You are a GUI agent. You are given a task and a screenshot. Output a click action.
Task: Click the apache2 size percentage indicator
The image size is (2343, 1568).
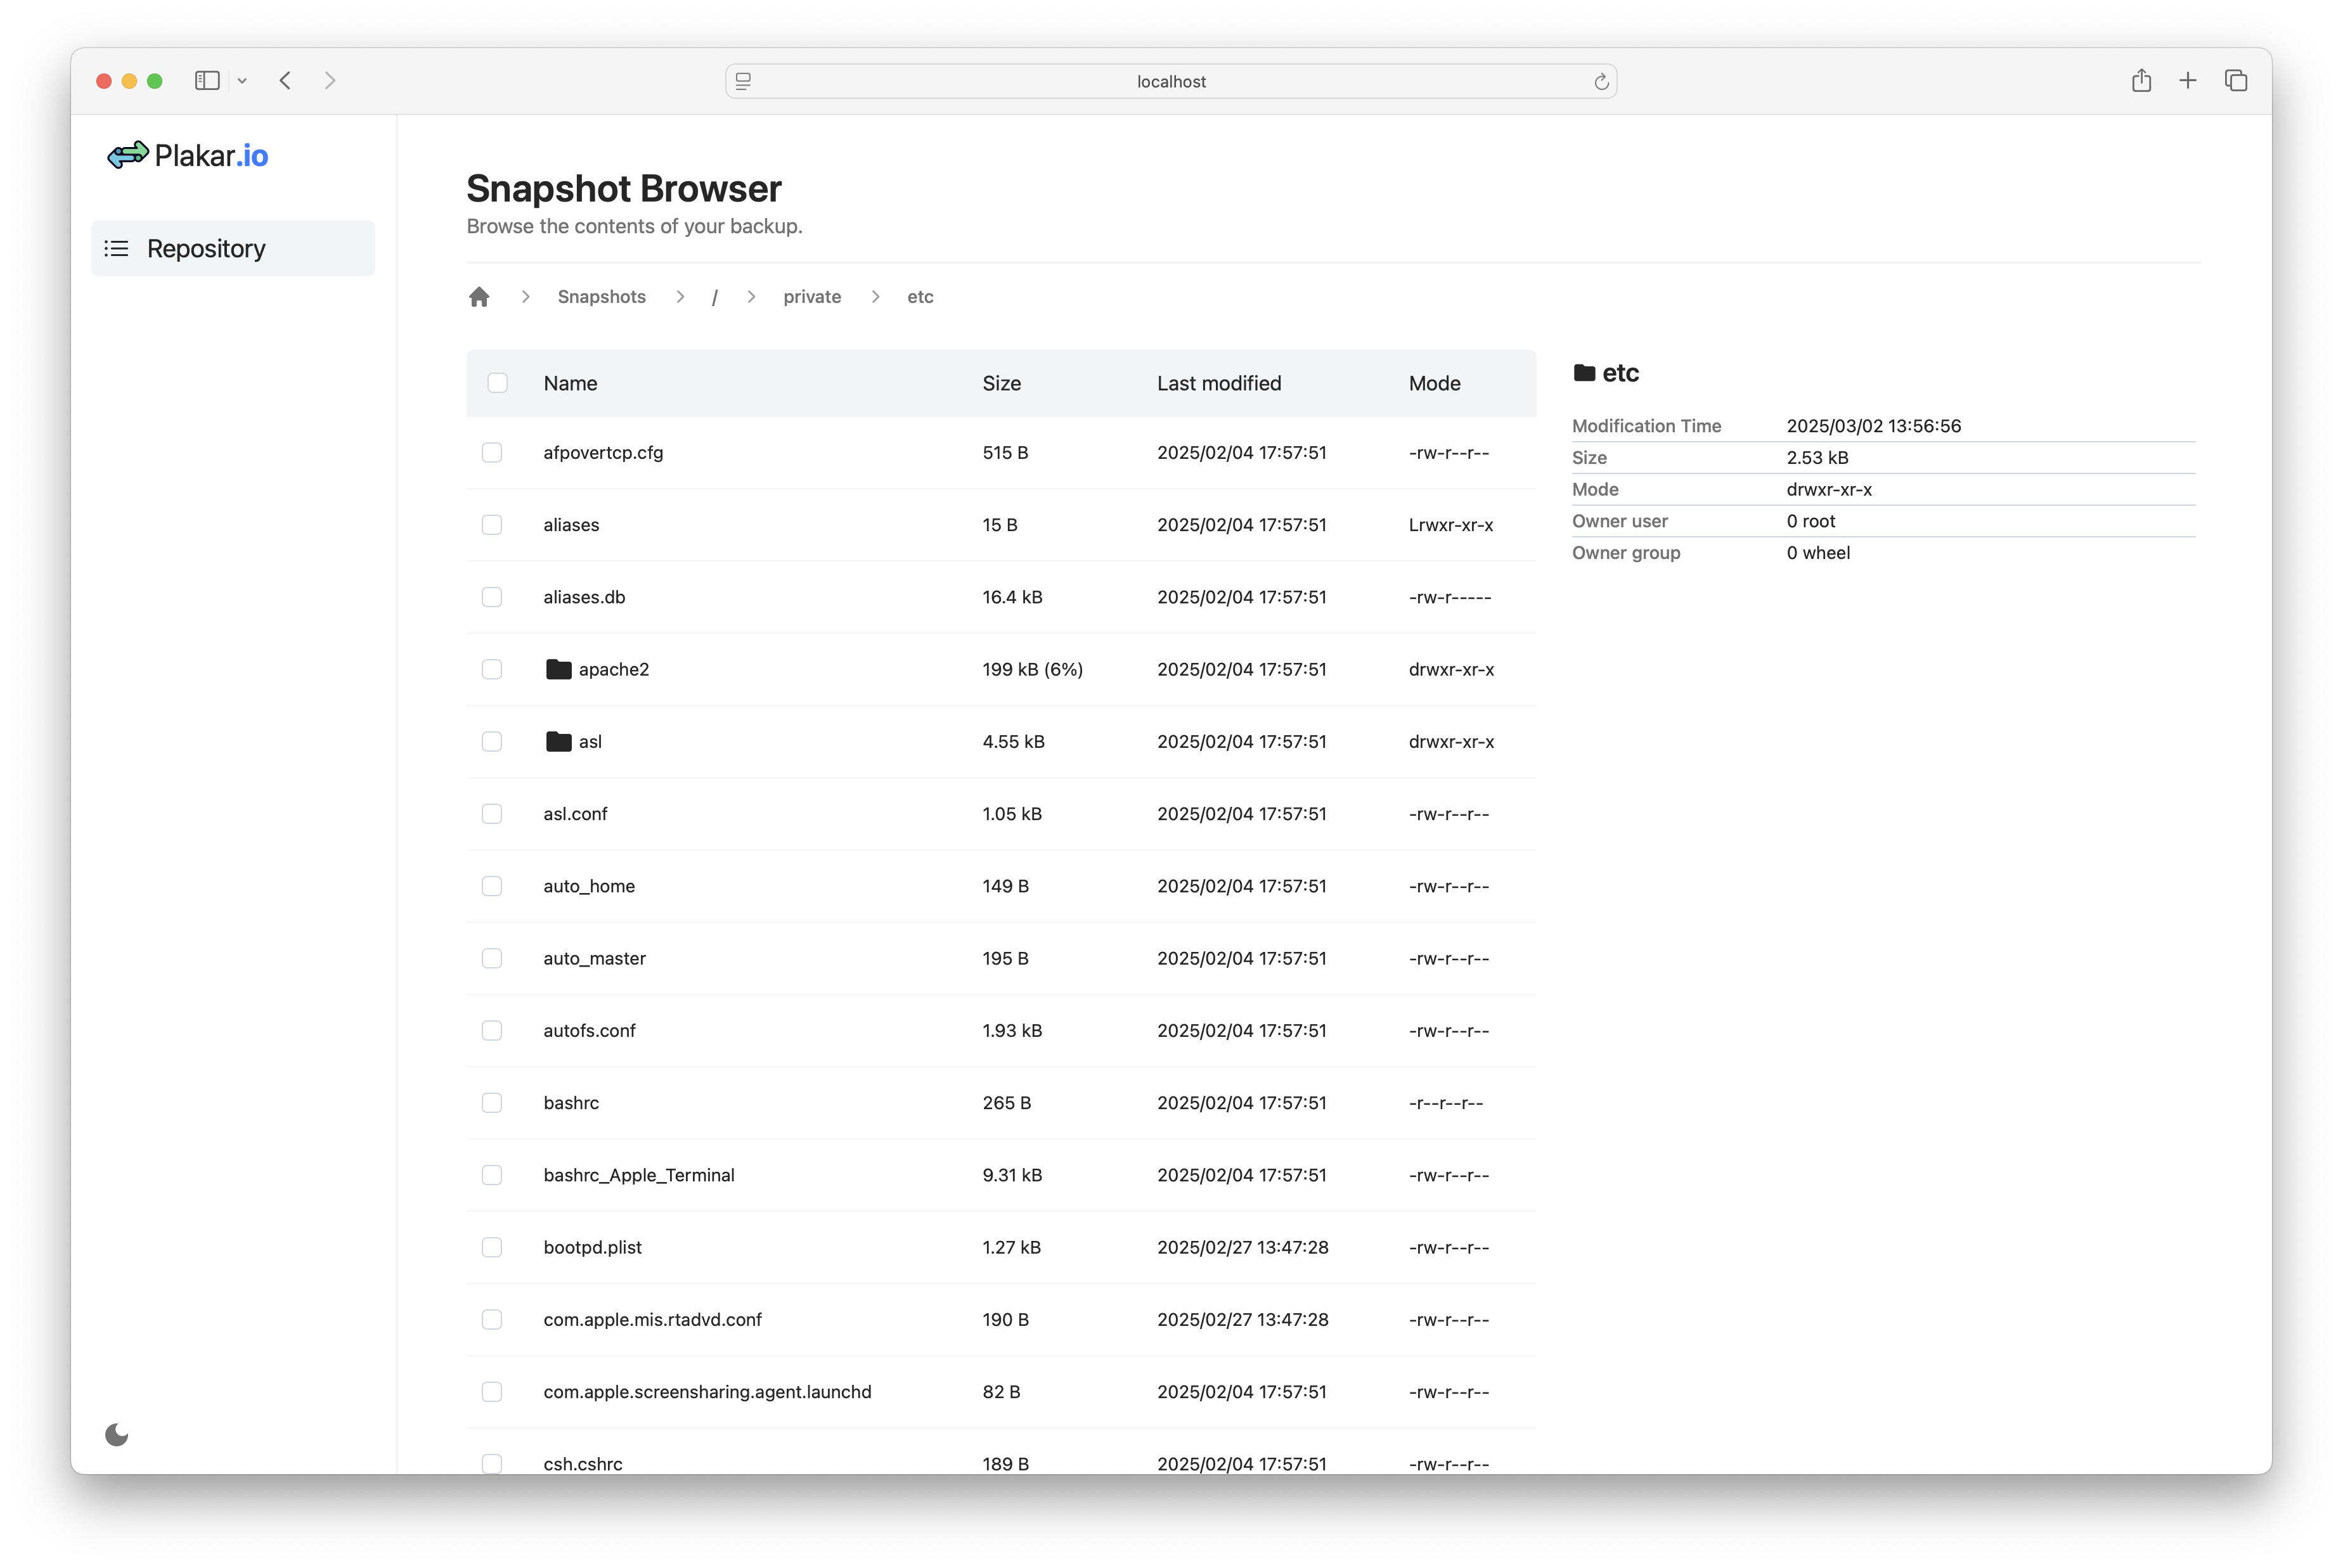(x=1061, y=669)
